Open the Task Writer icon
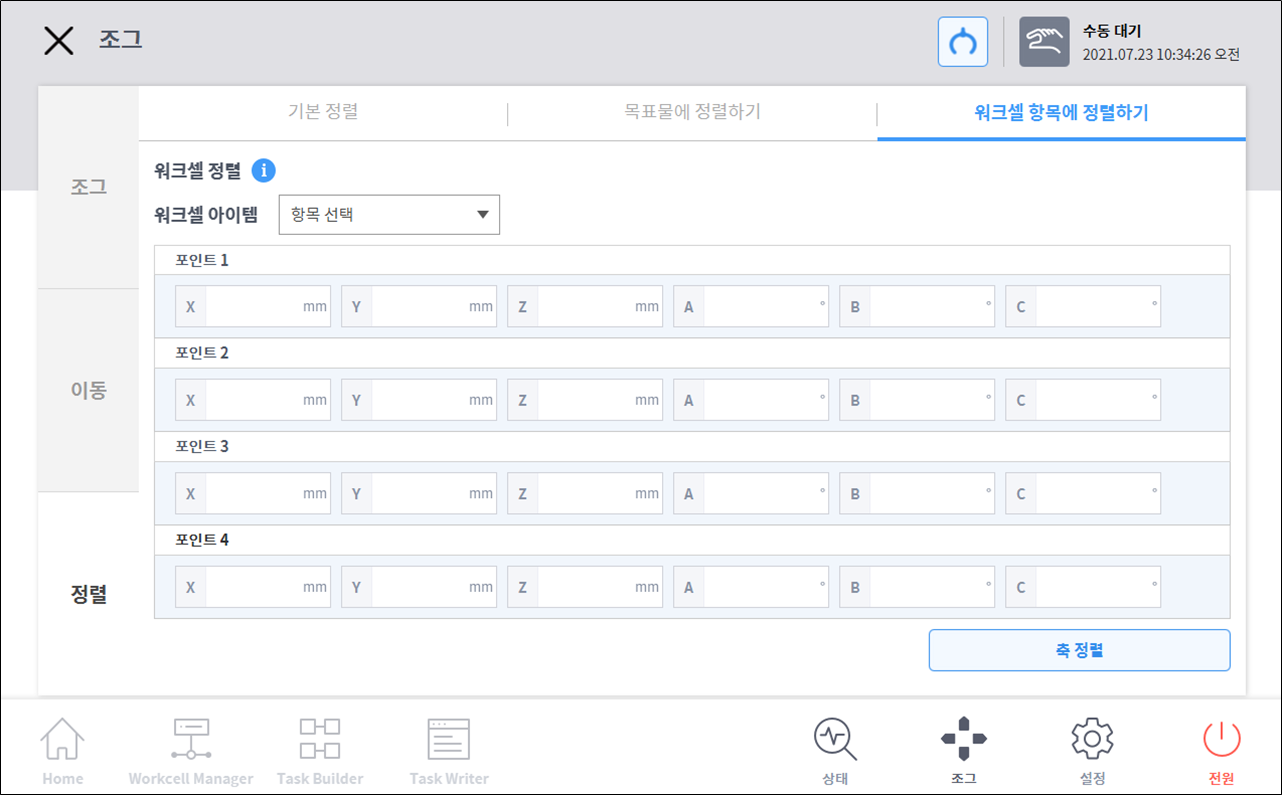The image size is (1282, 795). click(448, 741)
